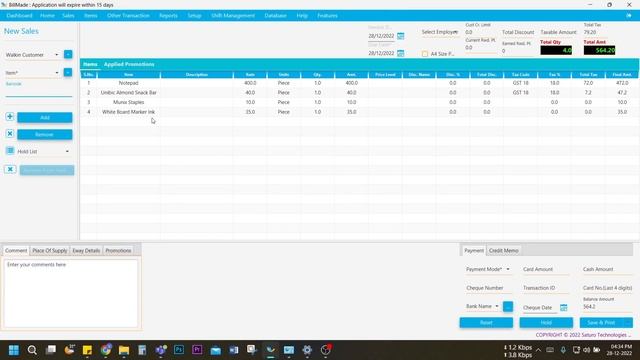Click the Cheque Number field
This screenshot has height=360, width=640.
(x=488, y=288)
